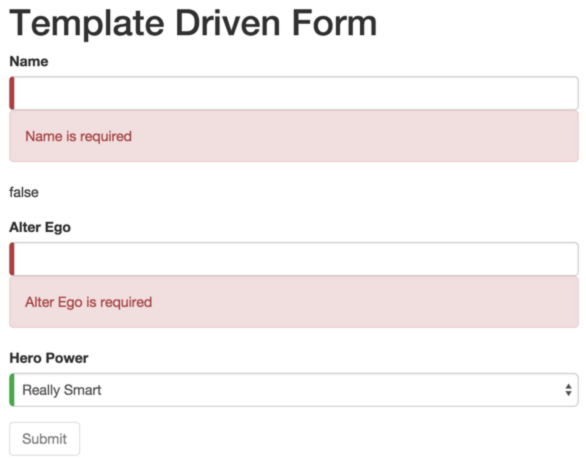Click the pink alert box below Alter Ego input

click(x=294, y=302)
